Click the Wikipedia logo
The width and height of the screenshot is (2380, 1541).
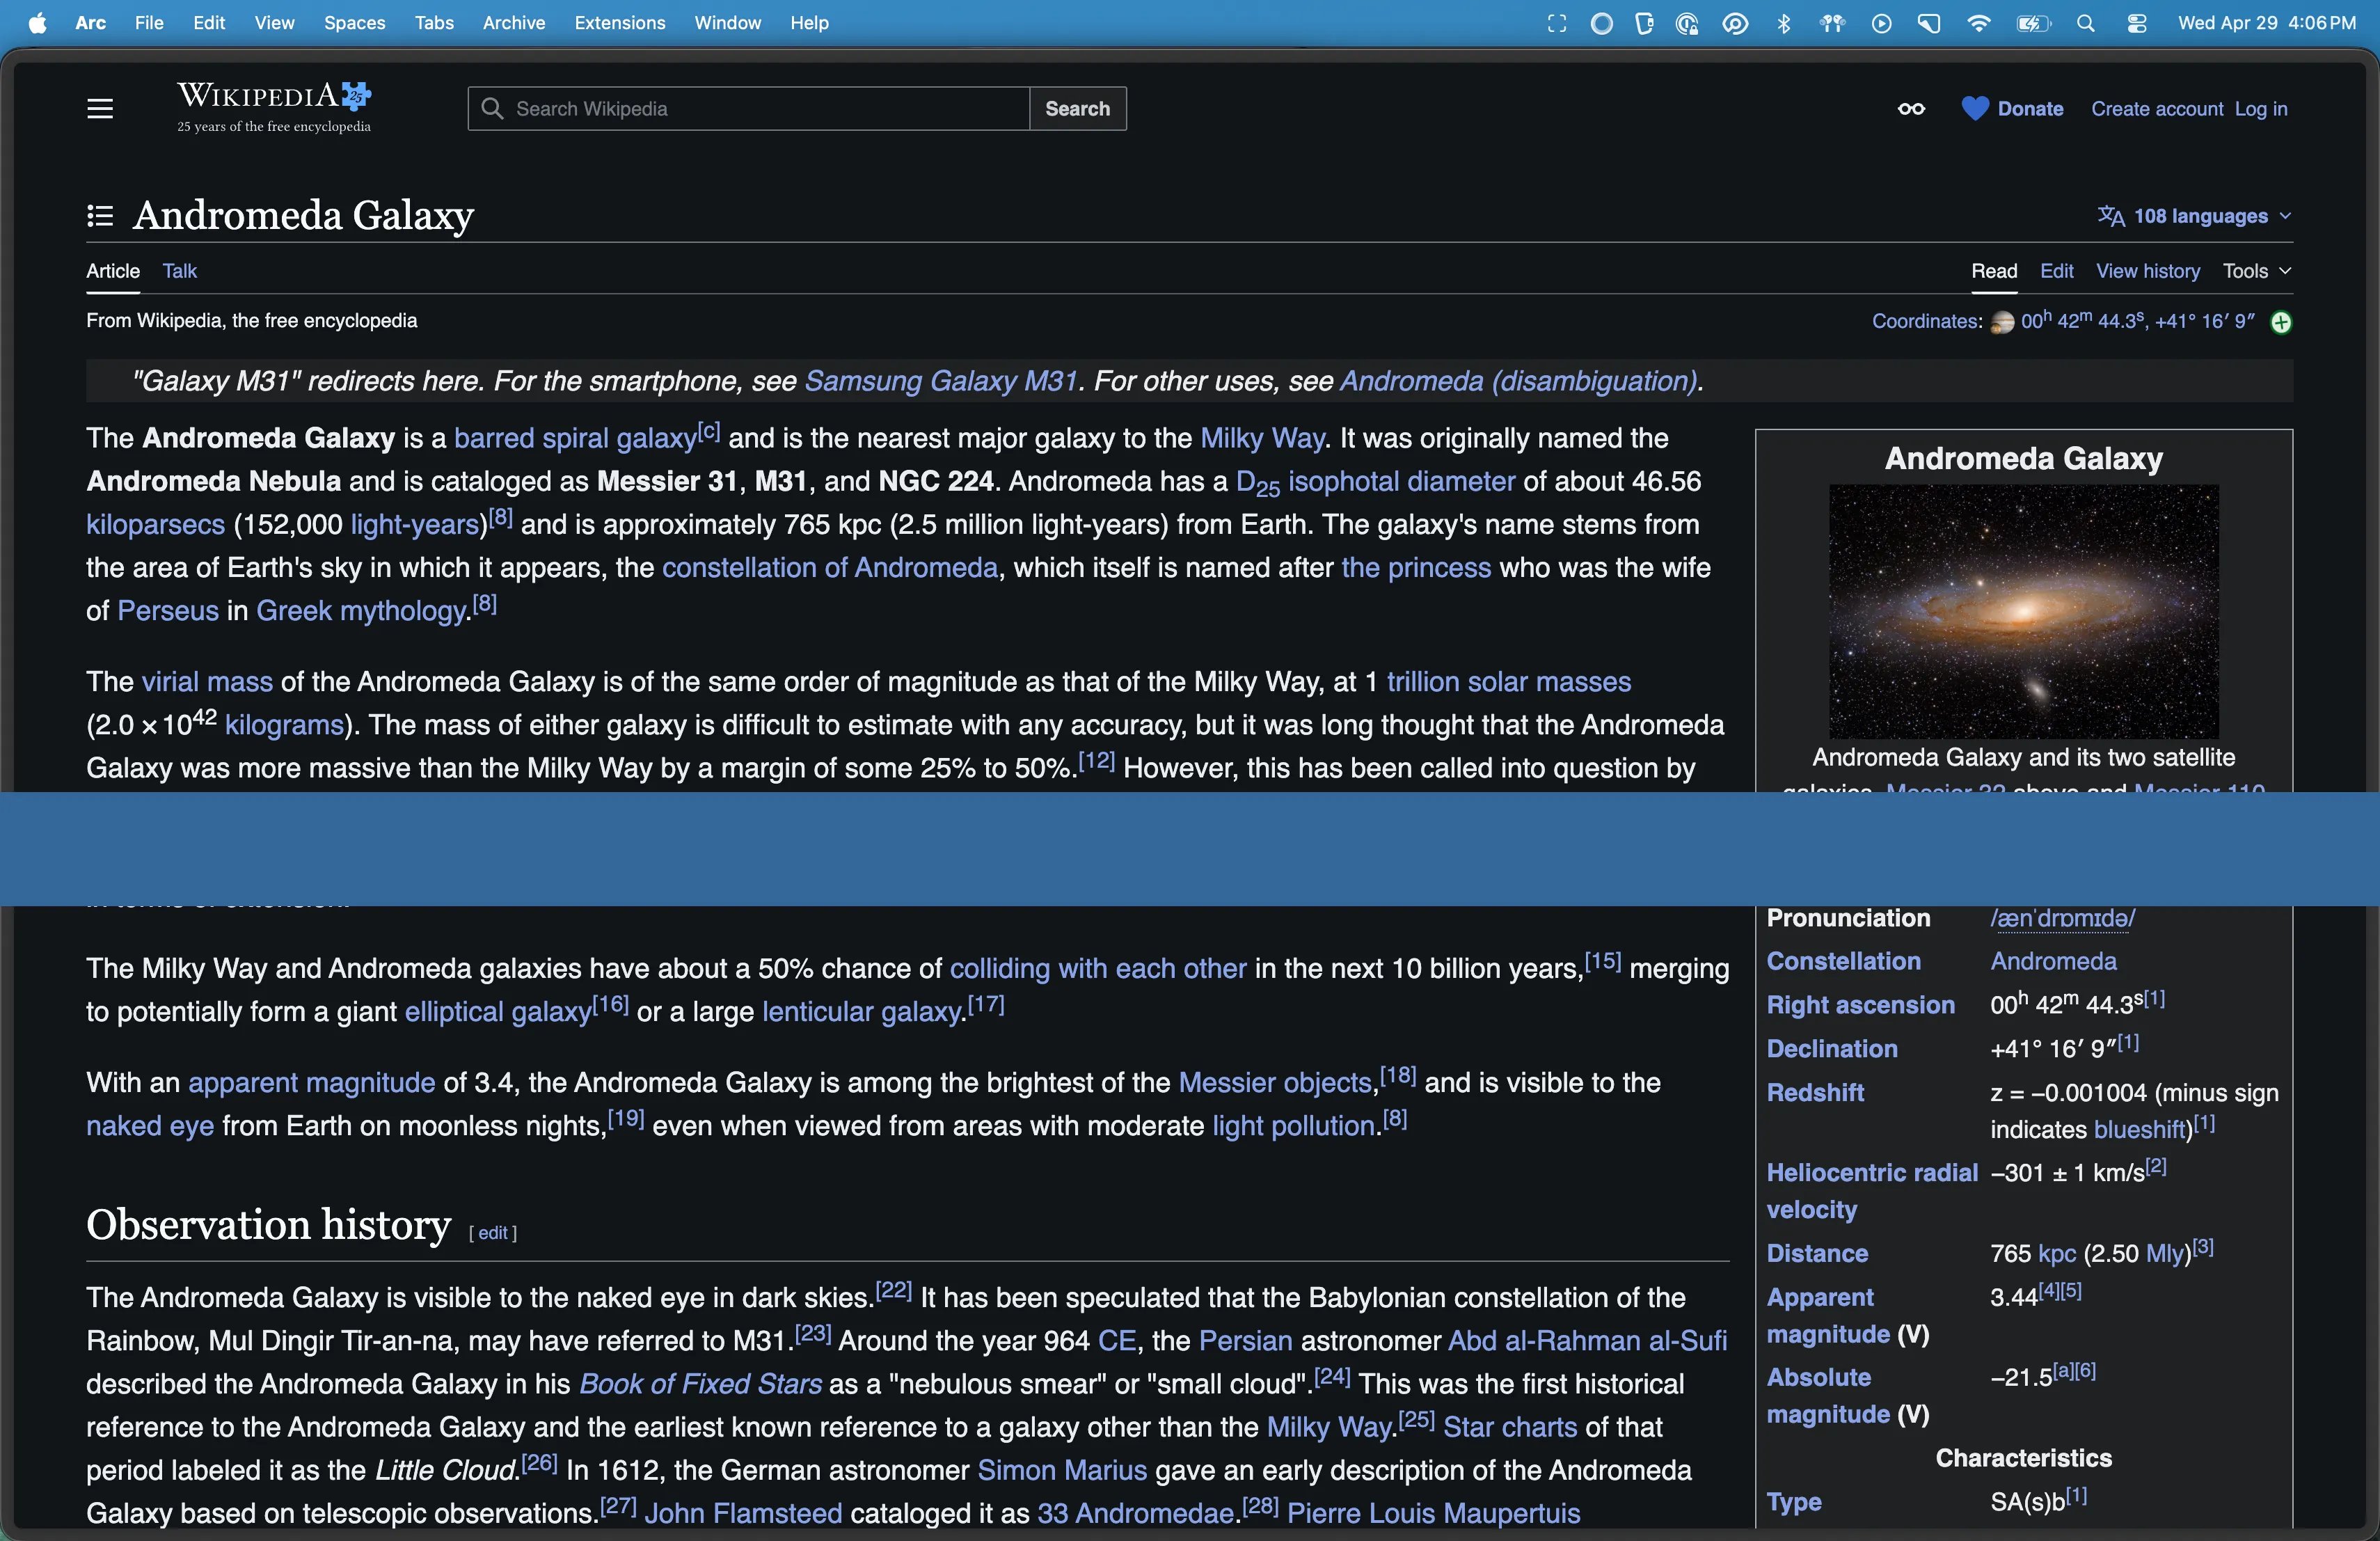point(274,107)
